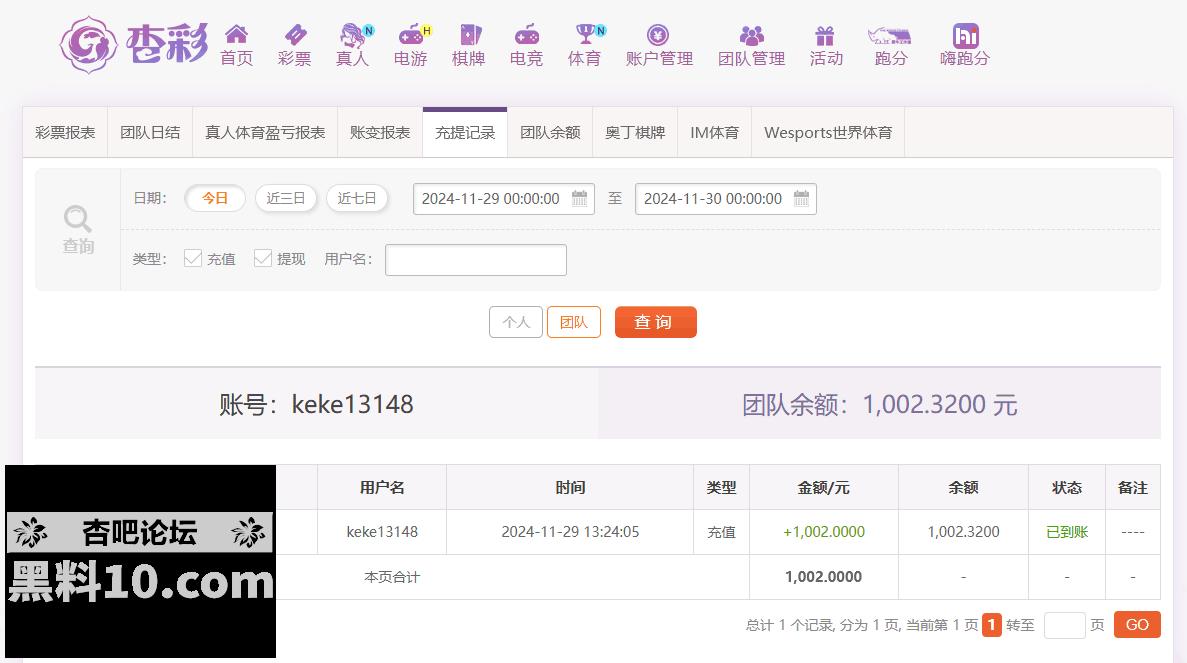
Task: Switch to the 团队余额 tab
Action: pyautogui.click(x=550, y=133)
